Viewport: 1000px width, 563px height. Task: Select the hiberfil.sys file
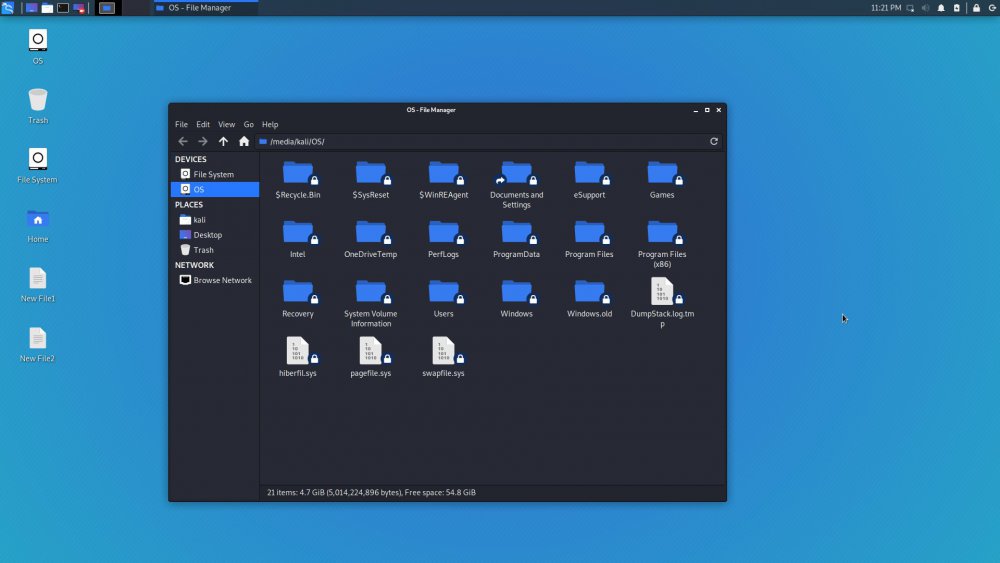tap(298, 351)
